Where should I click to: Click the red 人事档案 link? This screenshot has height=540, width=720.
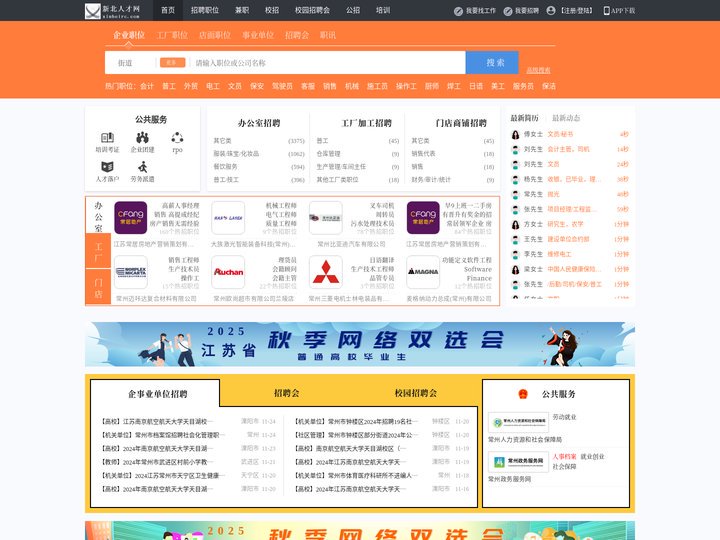click(564, 456)
